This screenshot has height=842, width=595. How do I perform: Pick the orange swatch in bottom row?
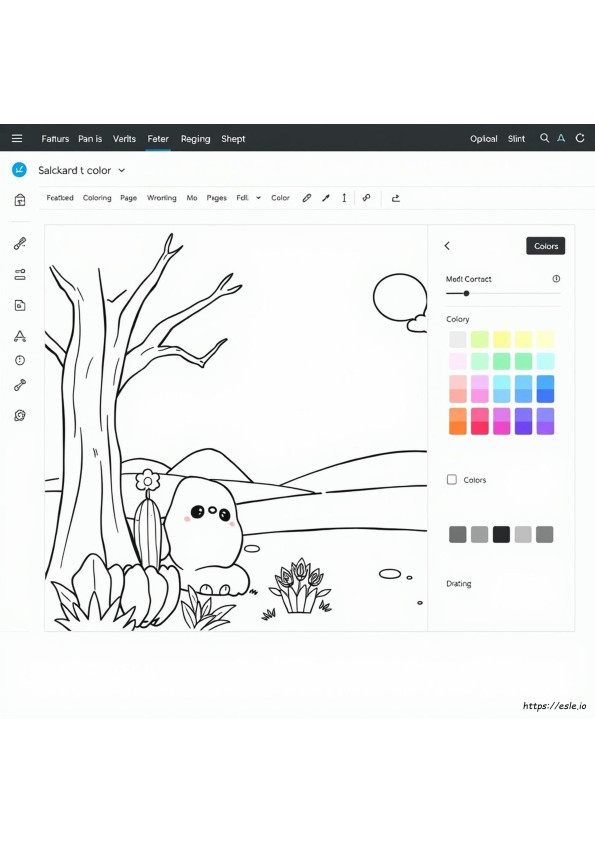[458, 421]
